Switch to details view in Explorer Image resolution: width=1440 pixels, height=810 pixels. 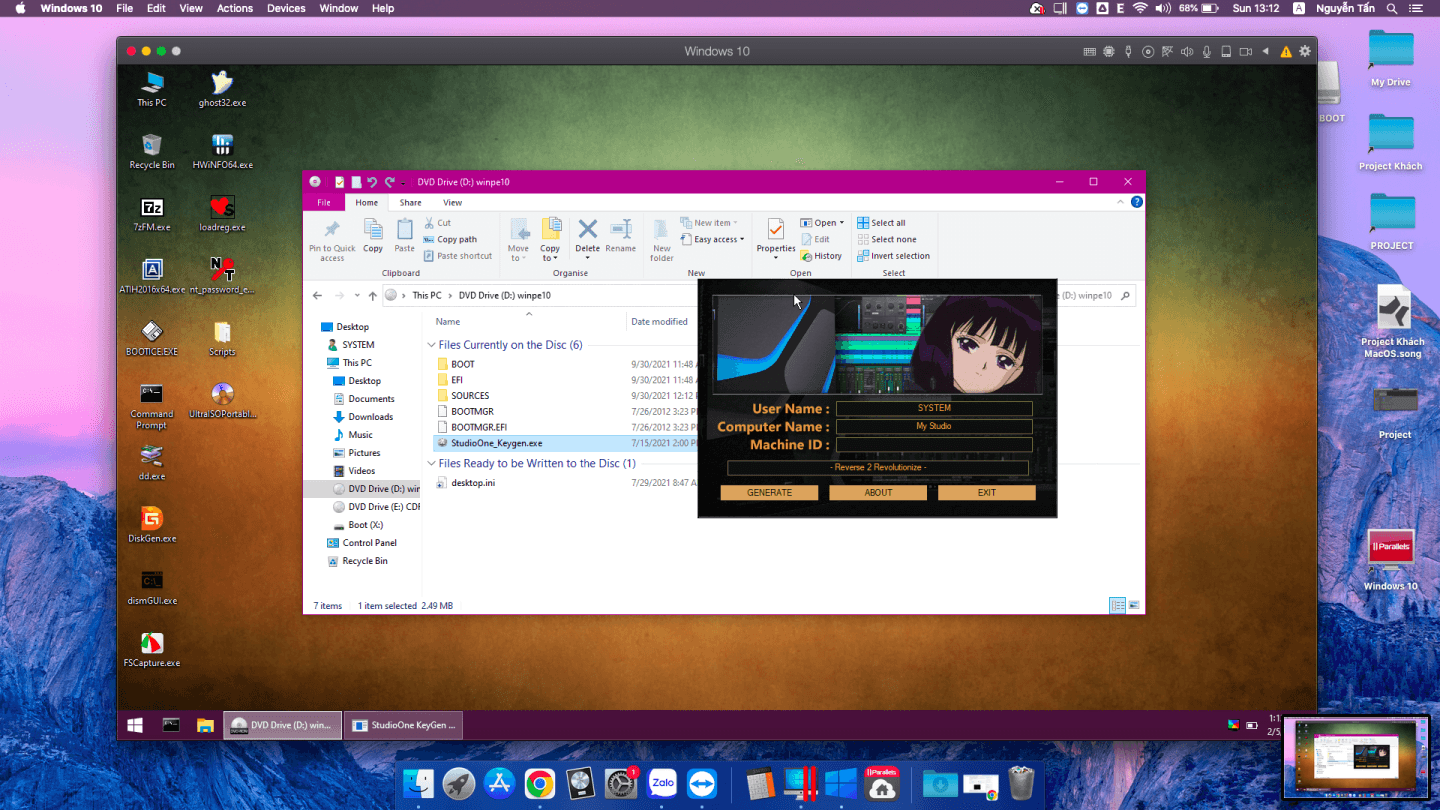[x=1117, y=605]
